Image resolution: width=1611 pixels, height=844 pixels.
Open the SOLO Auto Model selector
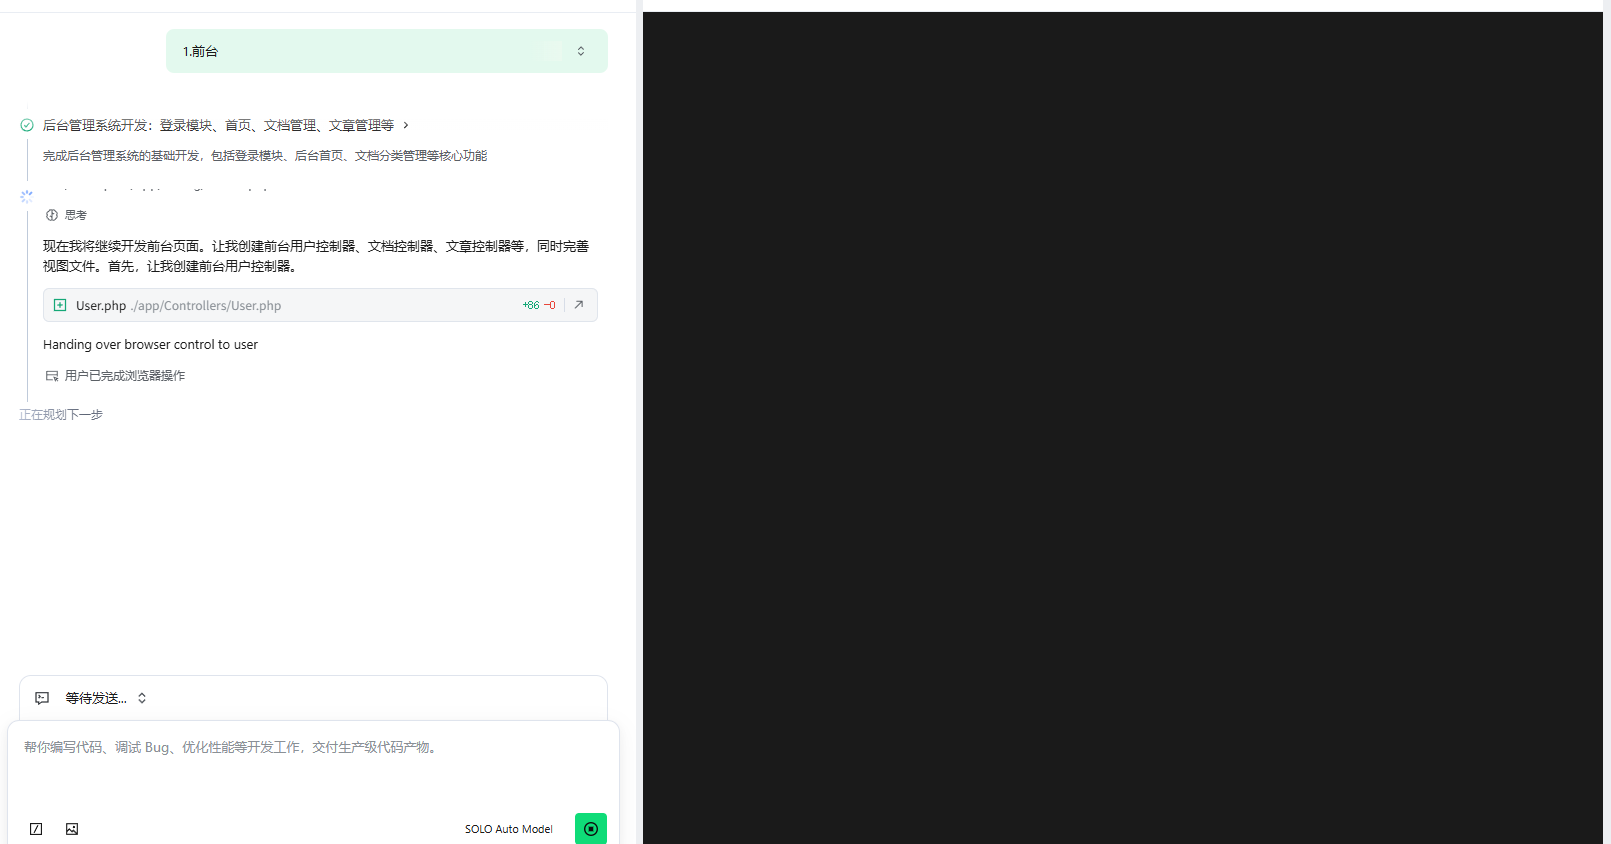pyautogui.click(x=508, y=829)
